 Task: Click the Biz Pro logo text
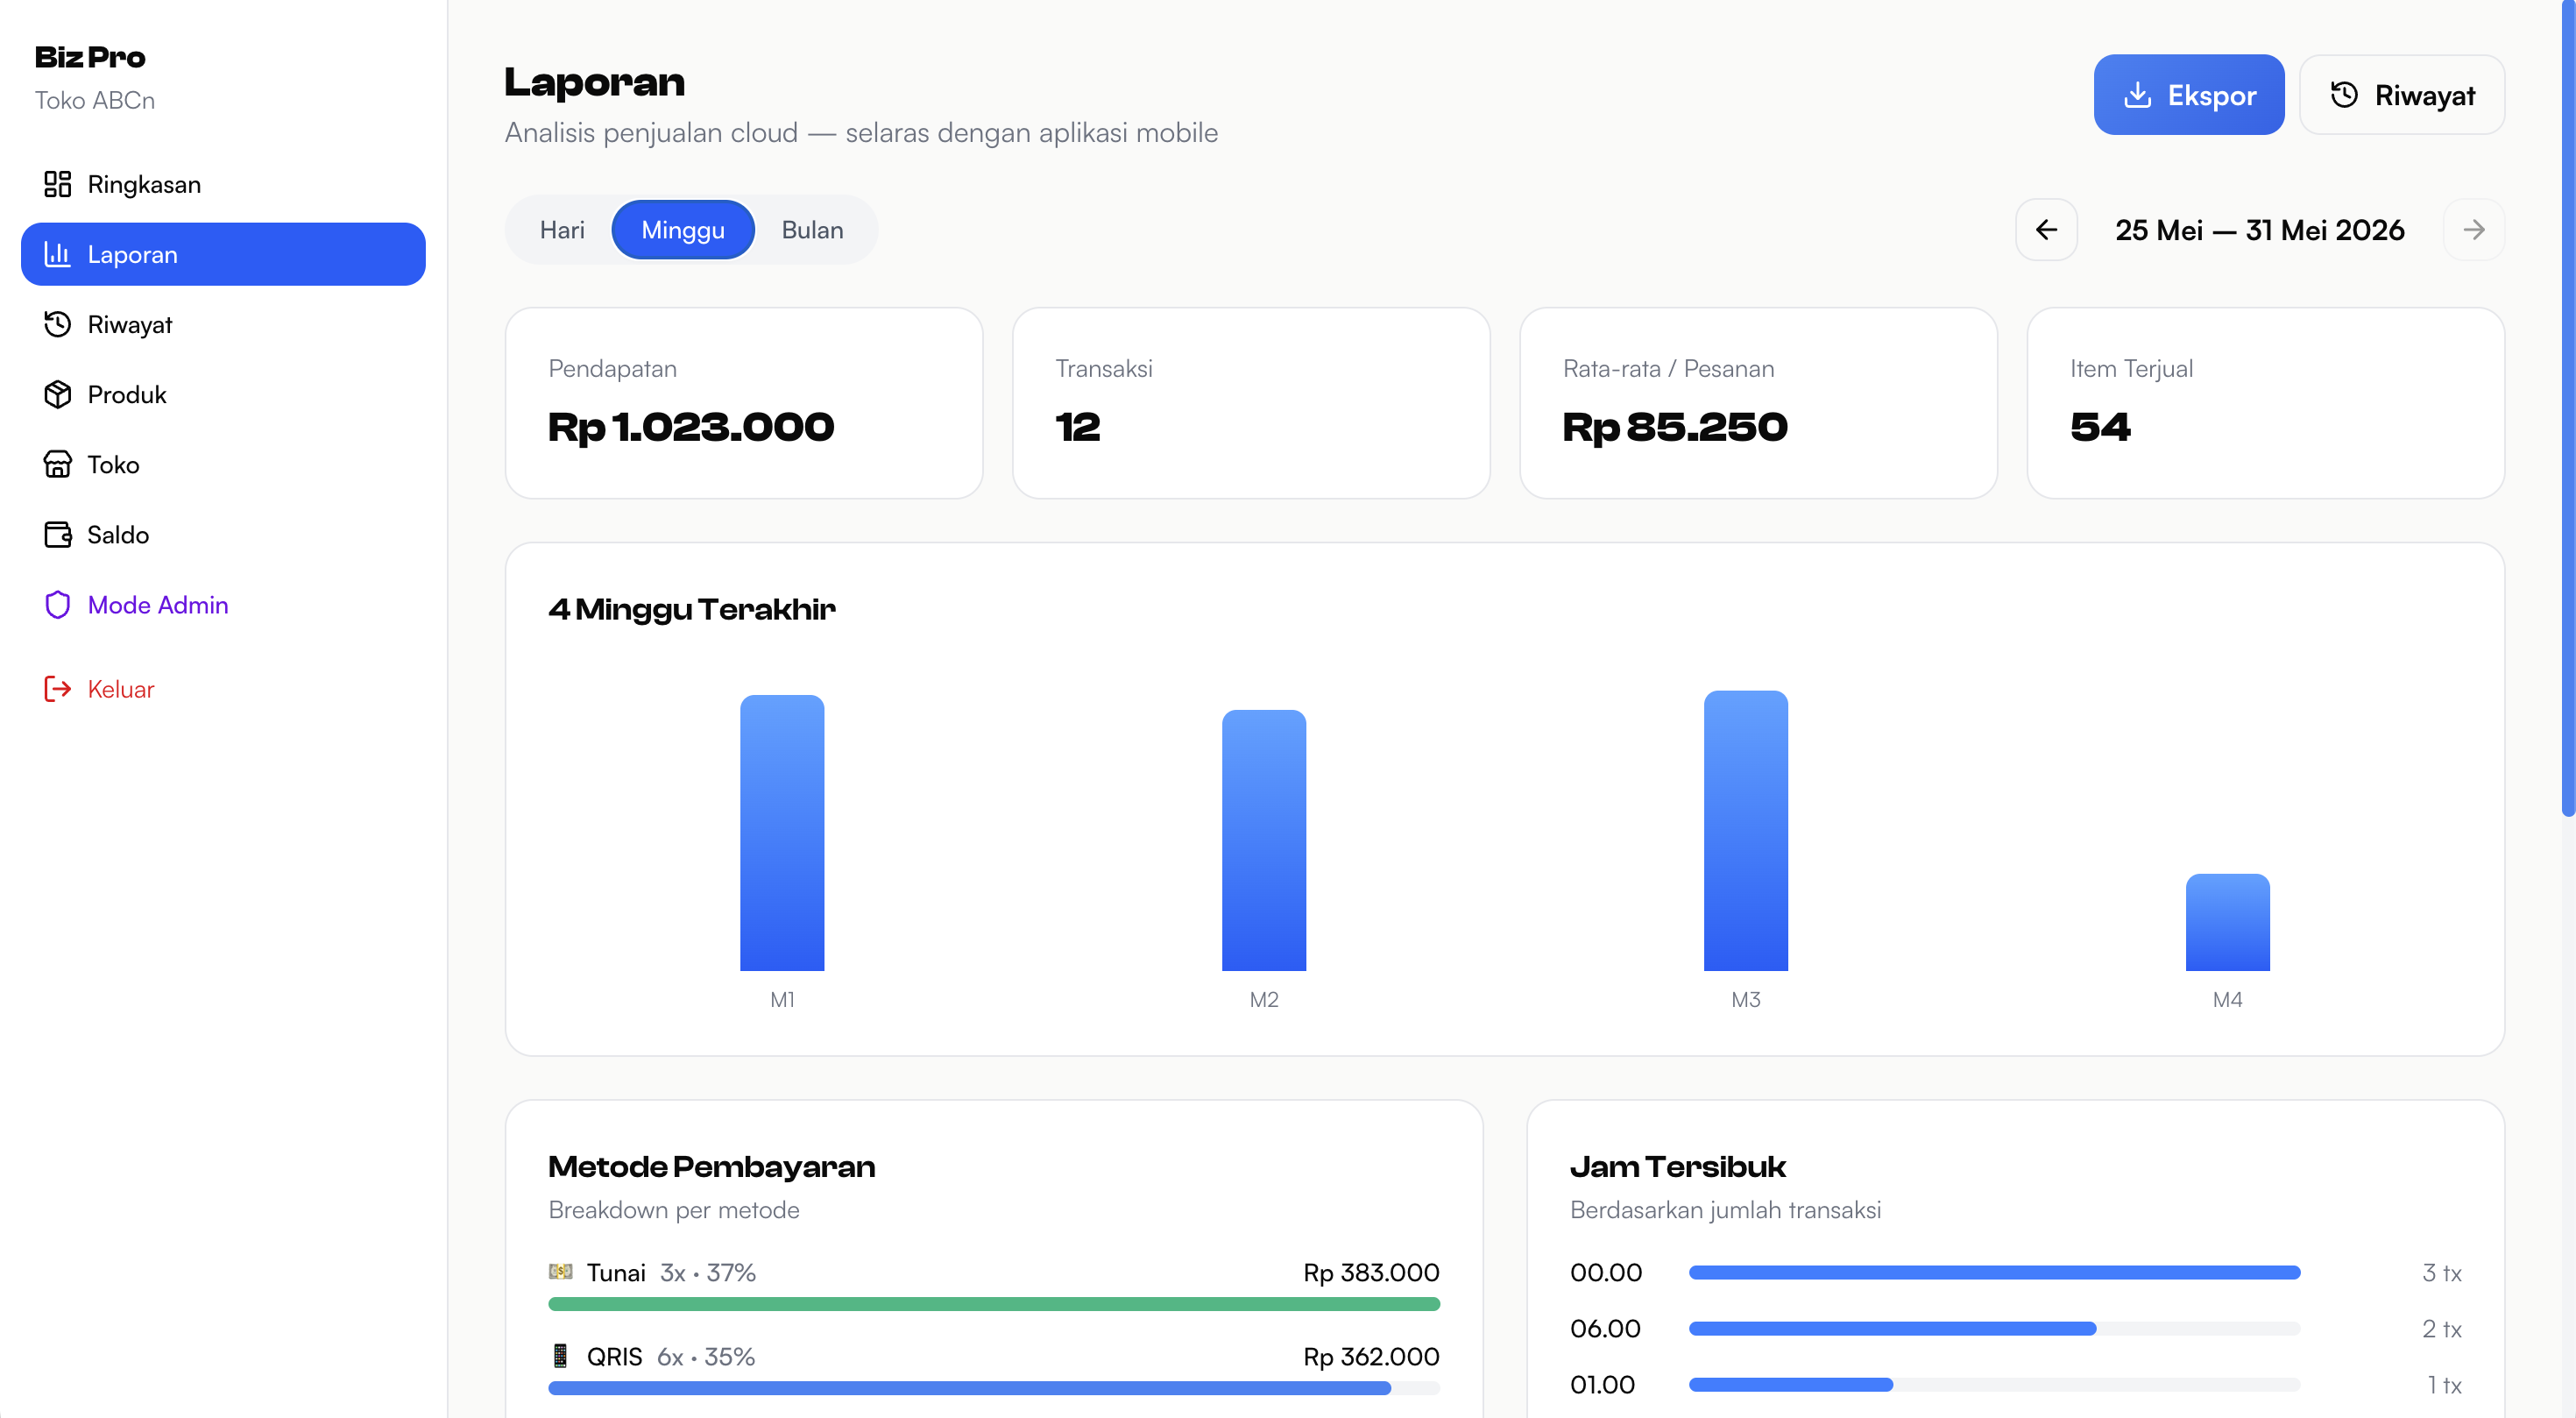click(90, 57)
